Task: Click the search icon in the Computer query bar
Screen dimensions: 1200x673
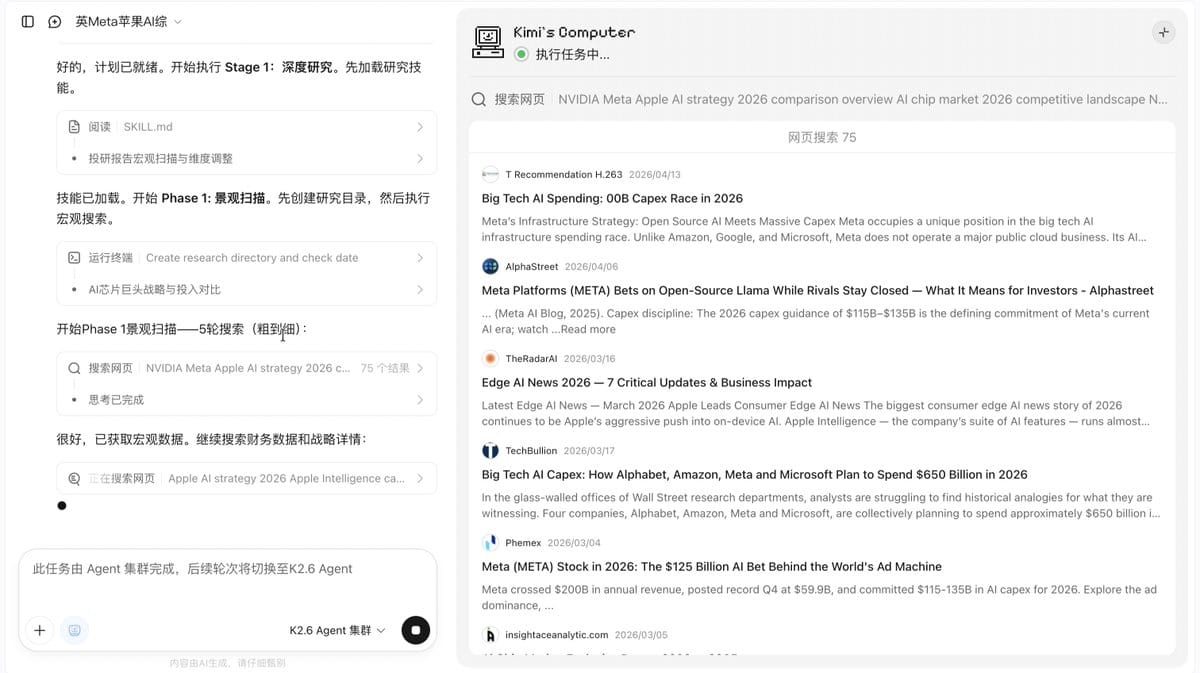Action: coord(479,99)
